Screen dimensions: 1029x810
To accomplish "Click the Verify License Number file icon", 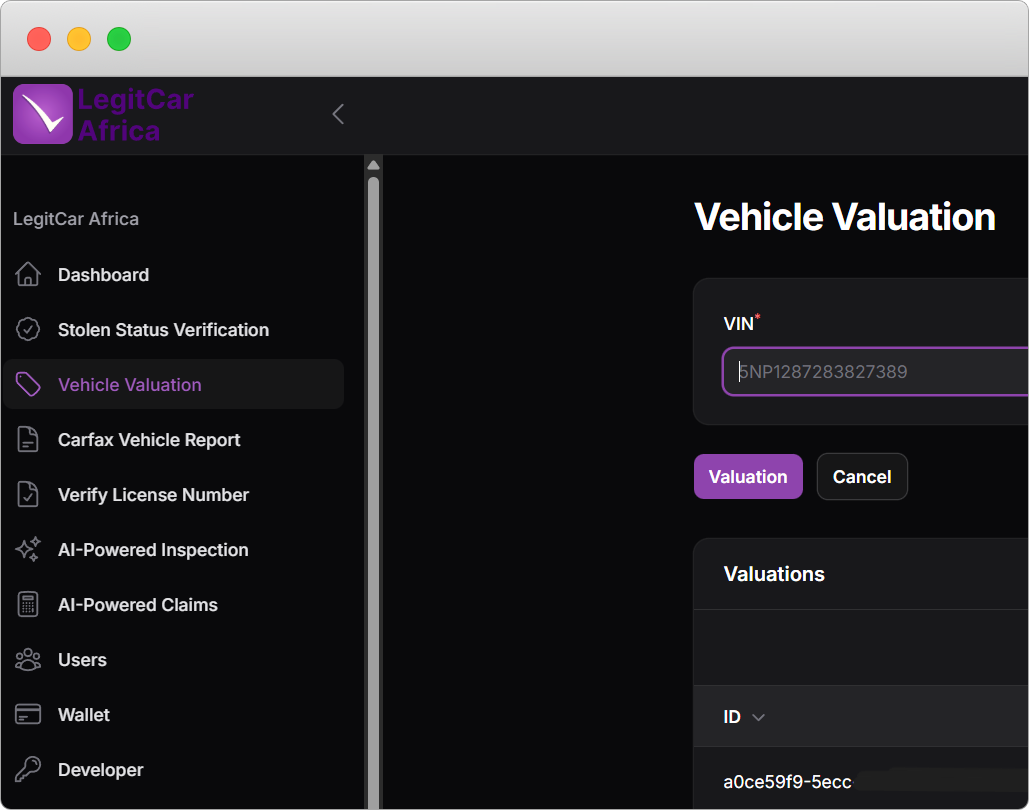I will [28, 495].
